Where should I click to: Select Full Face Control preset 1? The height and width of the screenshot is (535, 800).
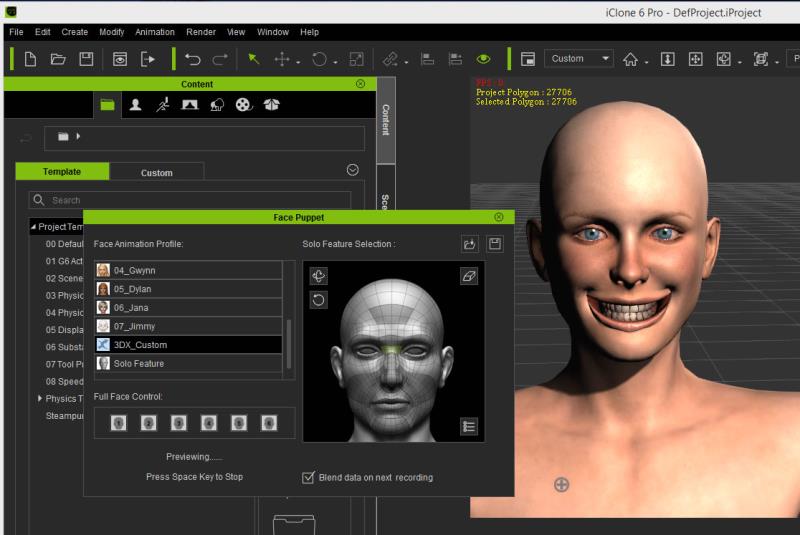pos(118,423)
